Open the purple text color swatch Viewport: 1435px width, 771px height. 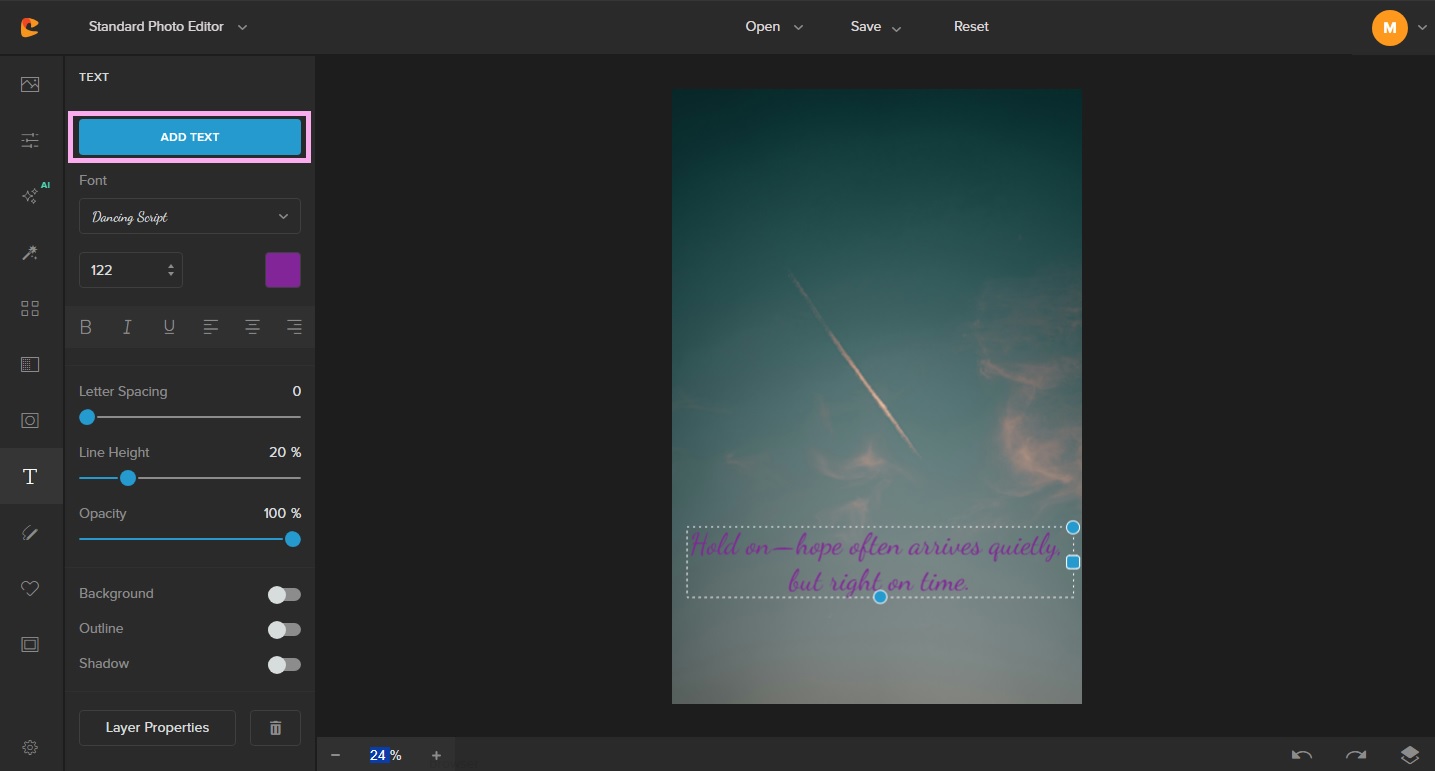(283, 270)
